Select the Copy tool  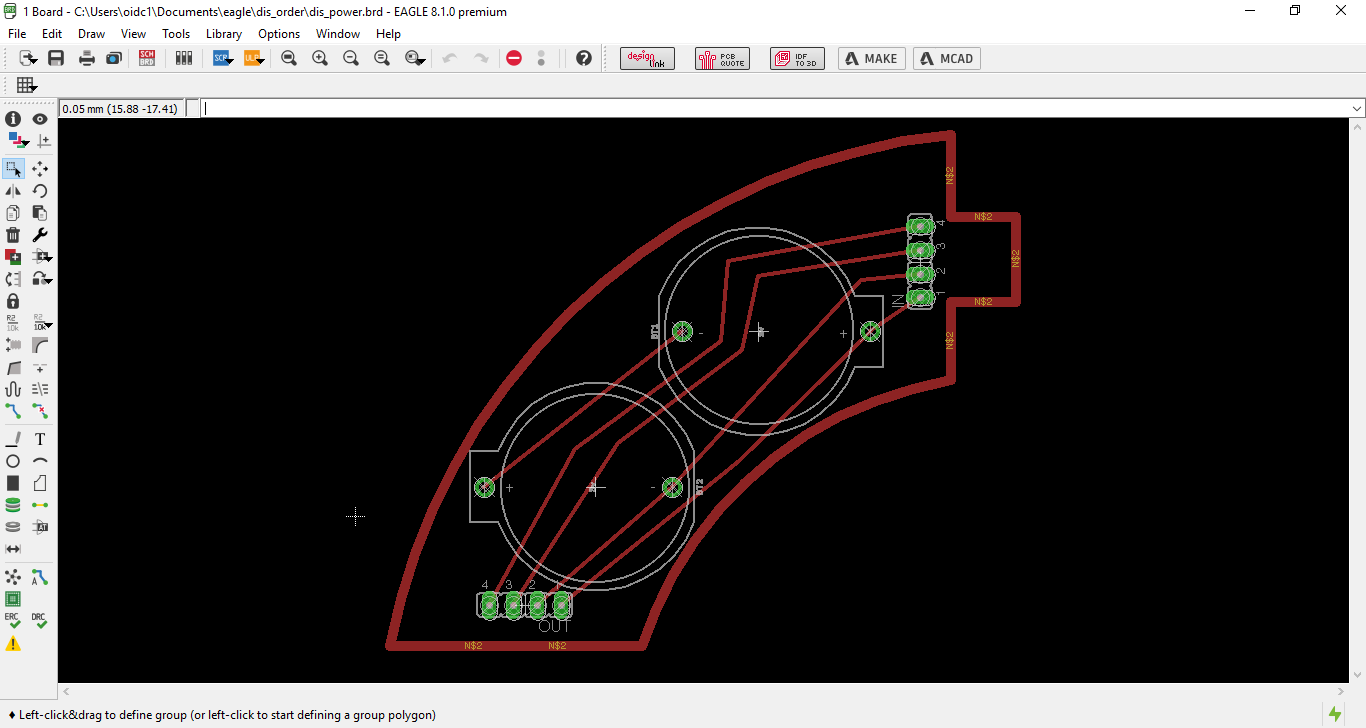13,213
